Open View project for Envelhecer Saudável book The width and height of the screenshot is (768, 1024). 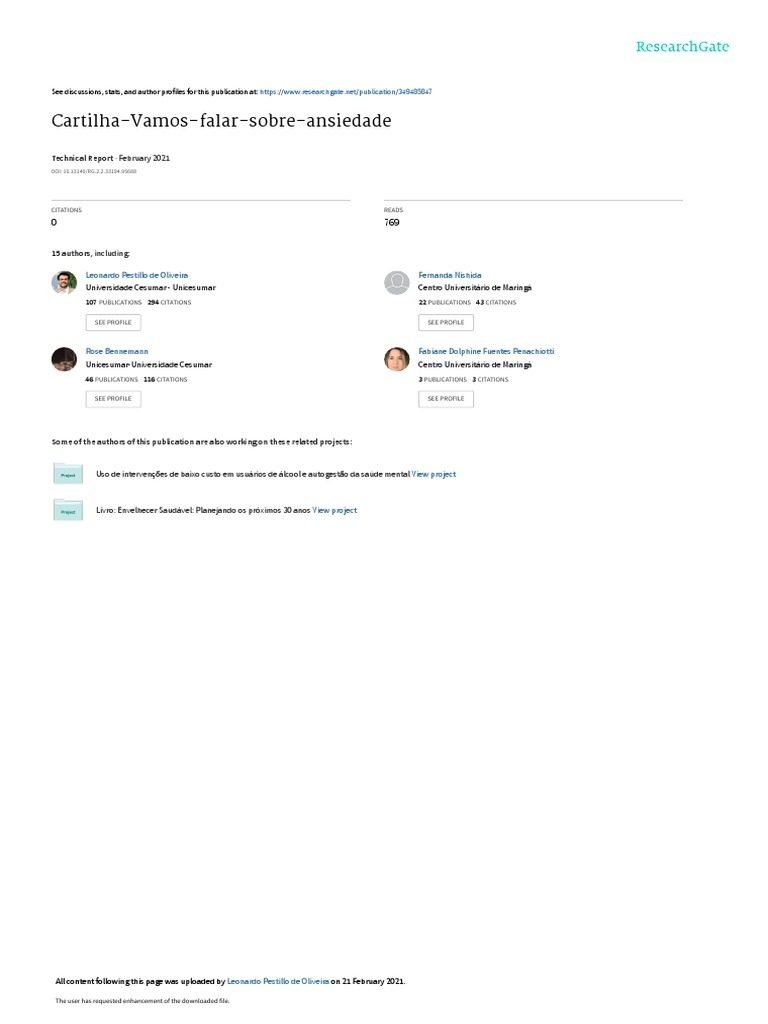tap(334, 510)
